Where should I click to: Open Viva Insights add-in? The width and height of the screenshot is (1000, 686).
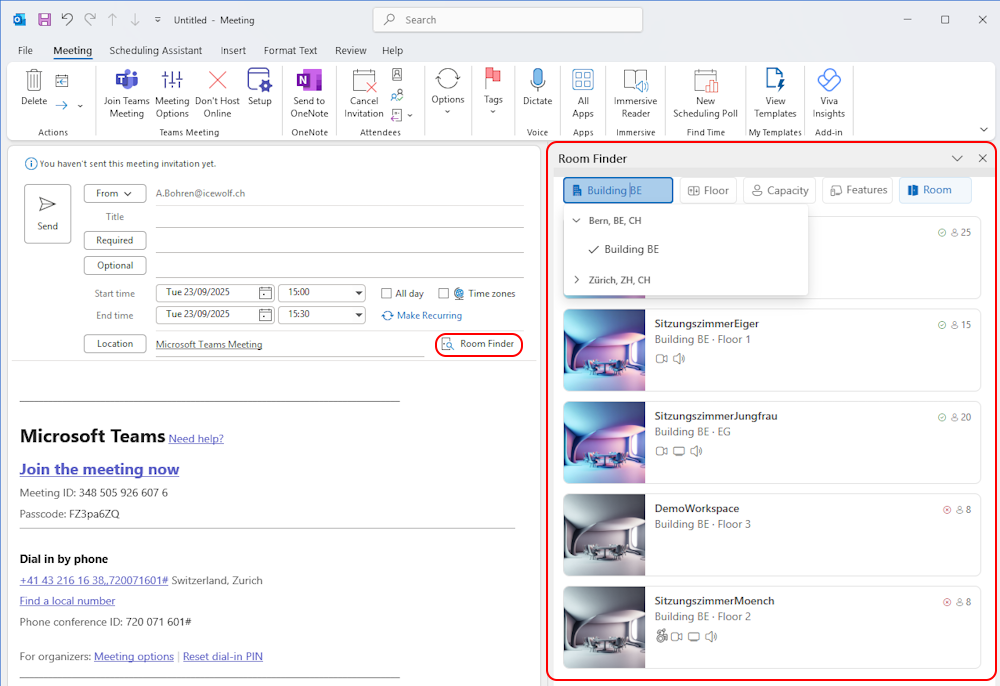pyautogui.click(x=829, y=94)
